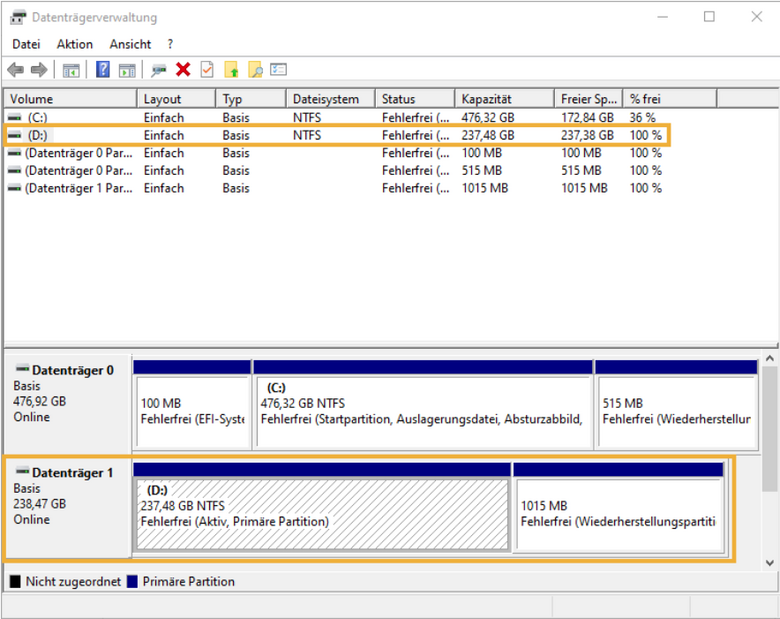Open the Help toolbar icon with question mark
The height and width of the screenshot is (619, 780).
point(102,70)
